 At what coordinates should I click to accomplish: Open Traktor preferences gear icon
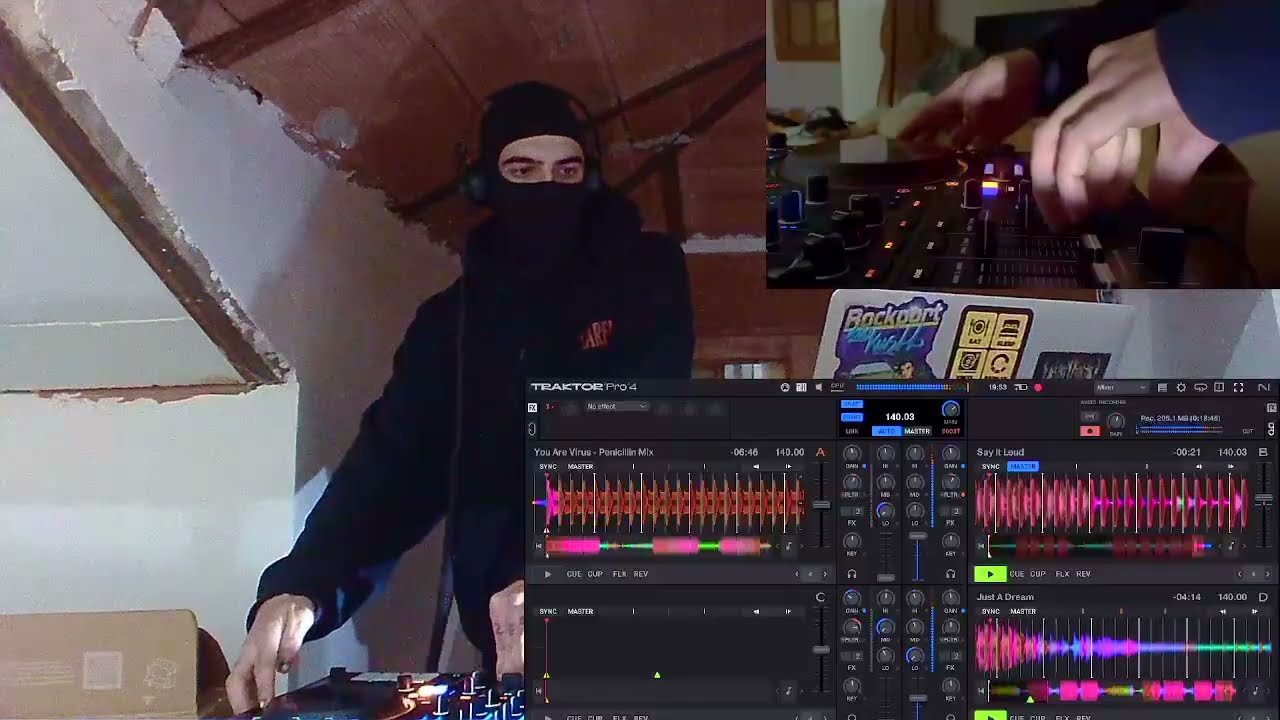pos(1181,387)
